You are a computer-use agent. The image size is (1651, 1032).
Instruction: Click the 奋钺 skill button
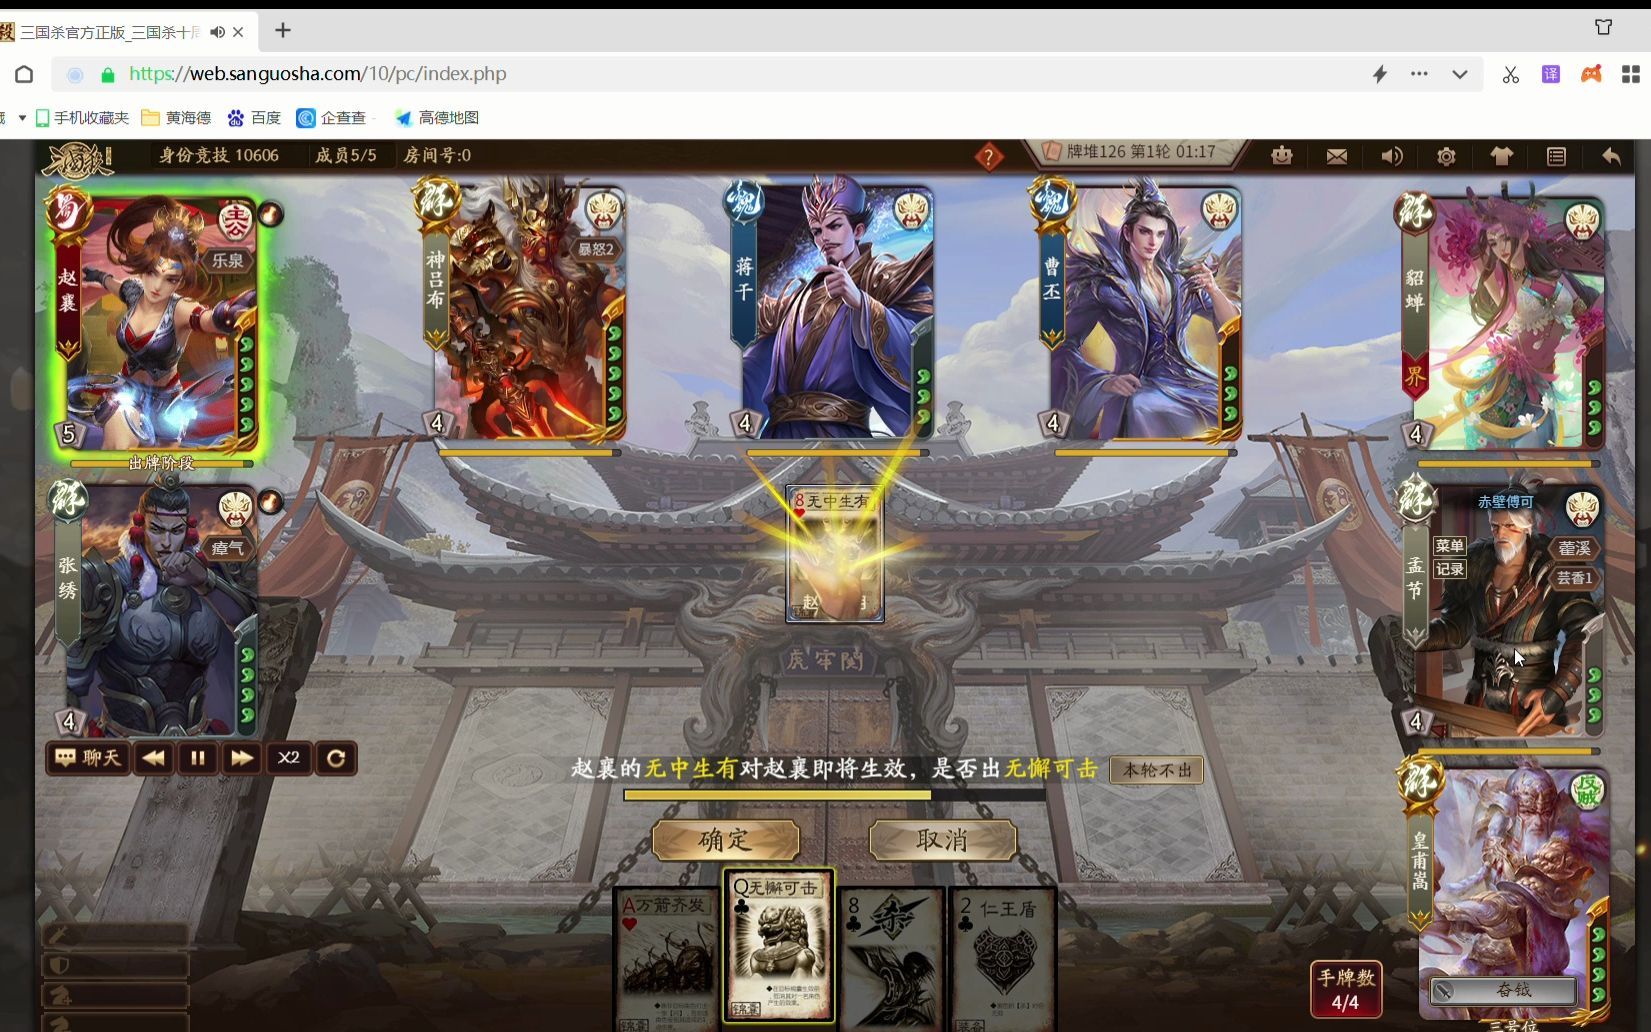(x=1504, y=990)
